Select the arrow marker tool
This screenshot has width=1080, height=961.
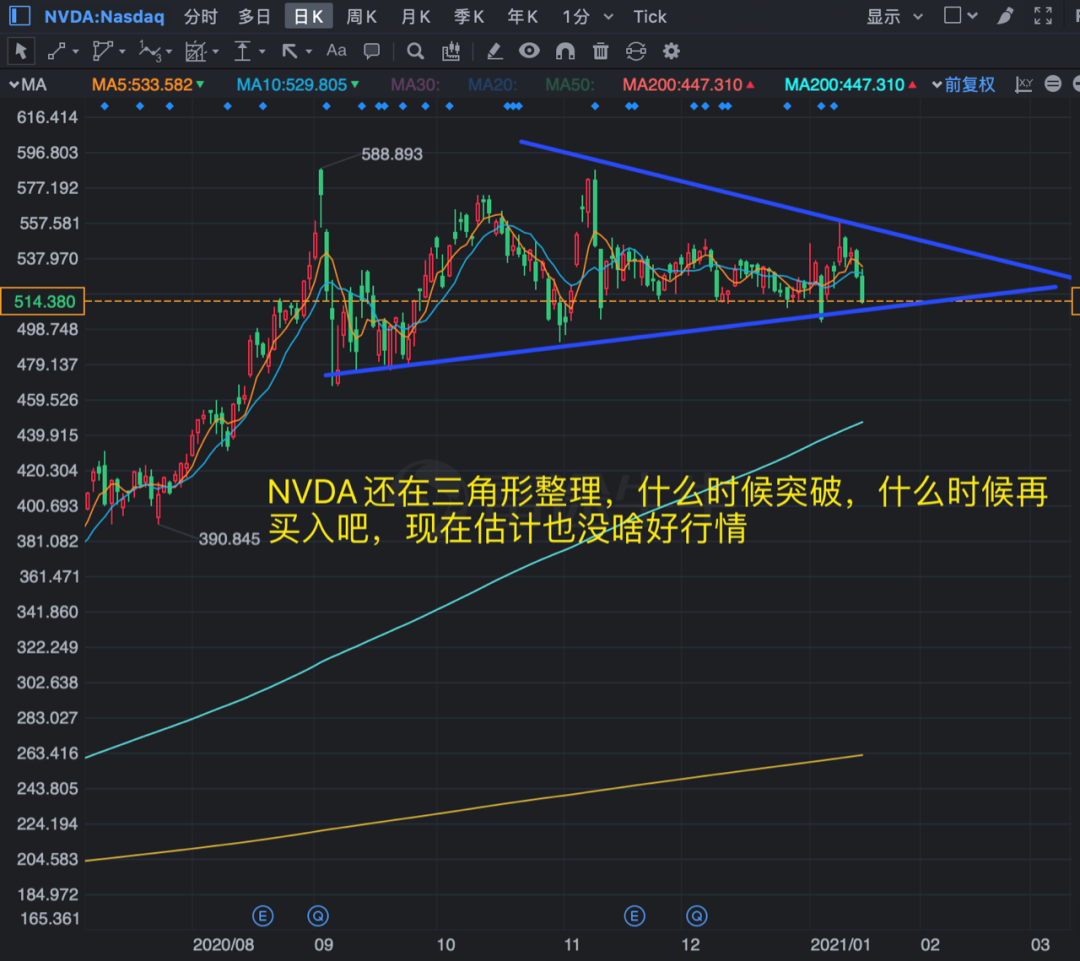click(x=289, y=51)
